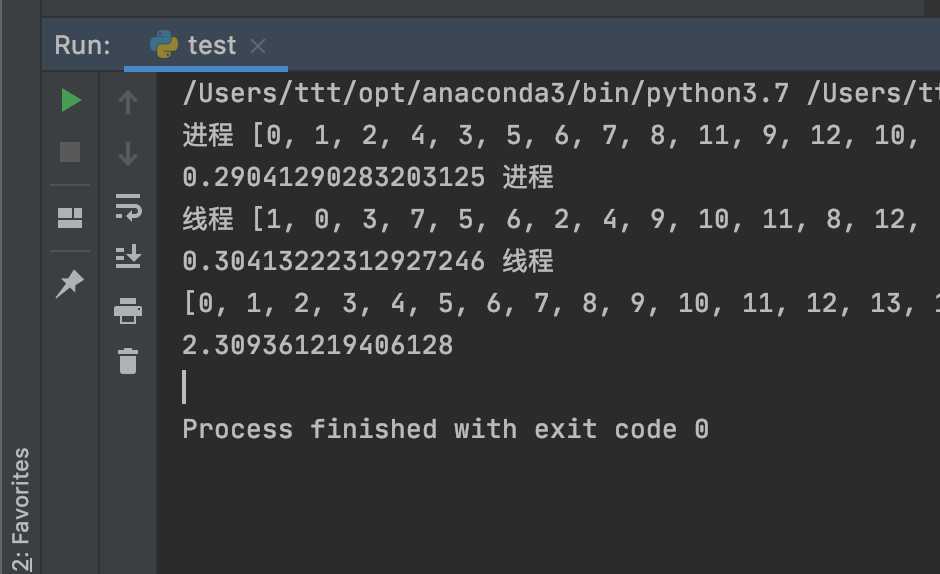The height and width of the screenshot is (574, 940).
Task: Click the python3.7 interpreter path line
Action: point(561,93)
